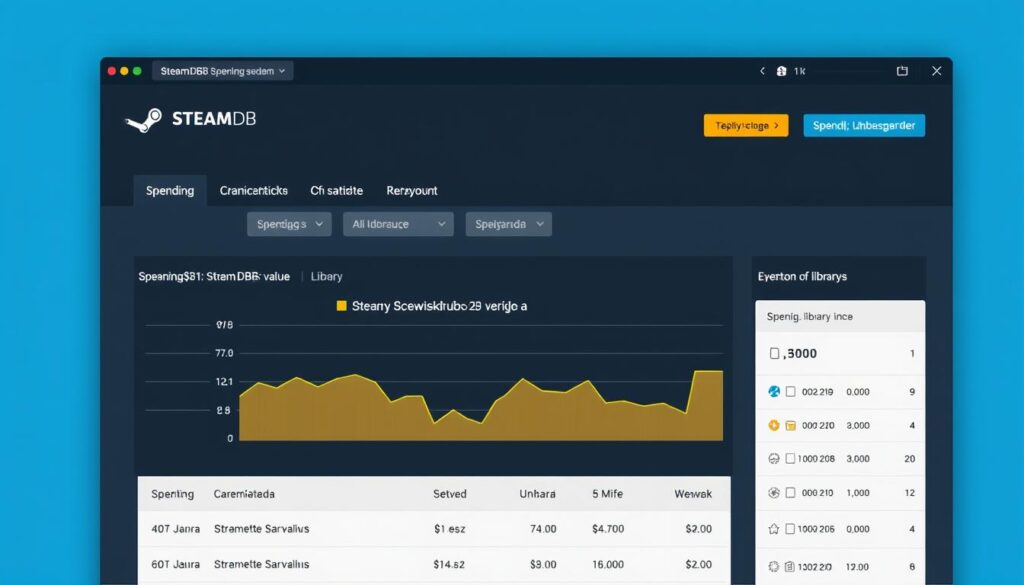This screenshot has height=585, width=1024.
Task: Switch to the Cranicanticks tab
Action: click(x=253, y=190)
